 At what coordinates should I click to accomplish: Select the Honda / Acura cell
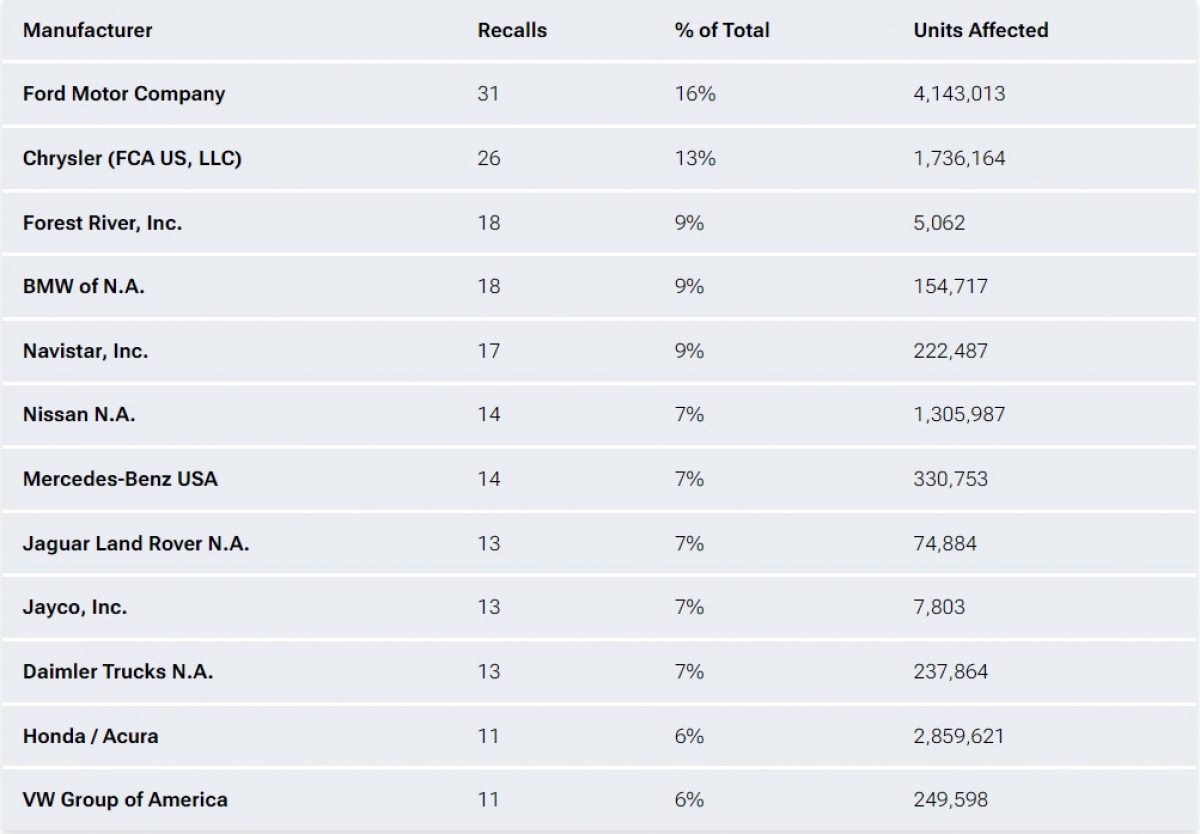90,736
